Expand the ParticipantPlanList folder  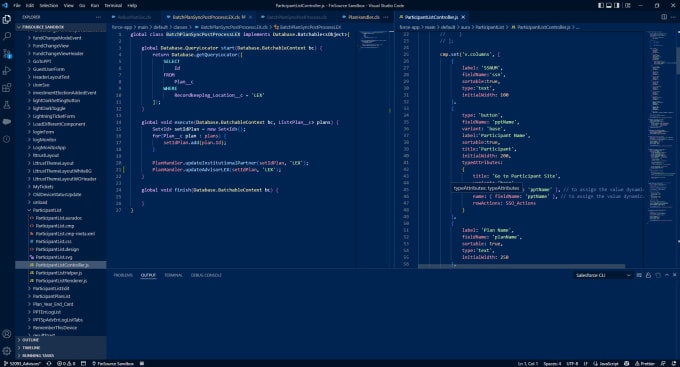pyautogui.click(x=61, y=296)
